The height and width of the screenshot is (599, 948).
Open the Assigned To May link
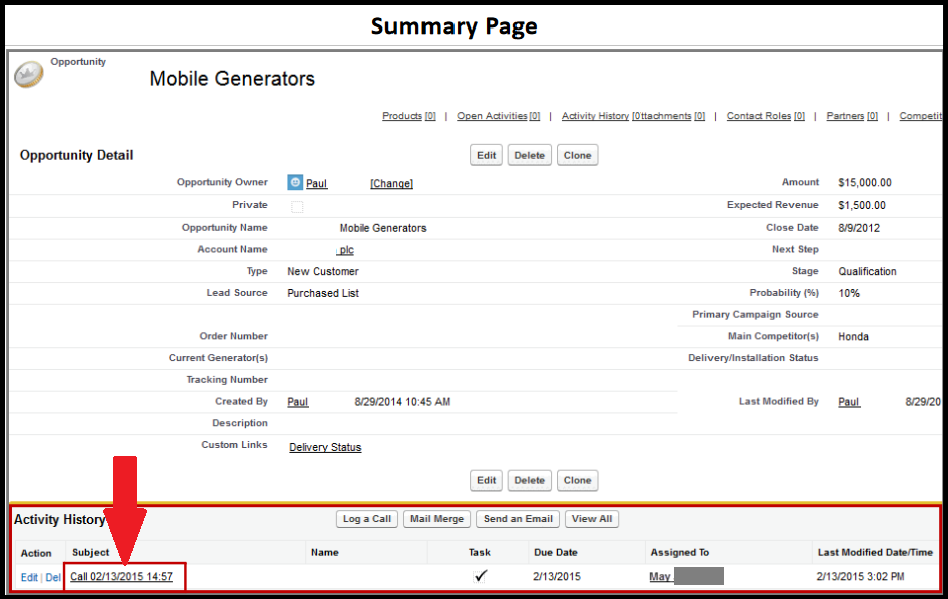(x=660, y=577)
